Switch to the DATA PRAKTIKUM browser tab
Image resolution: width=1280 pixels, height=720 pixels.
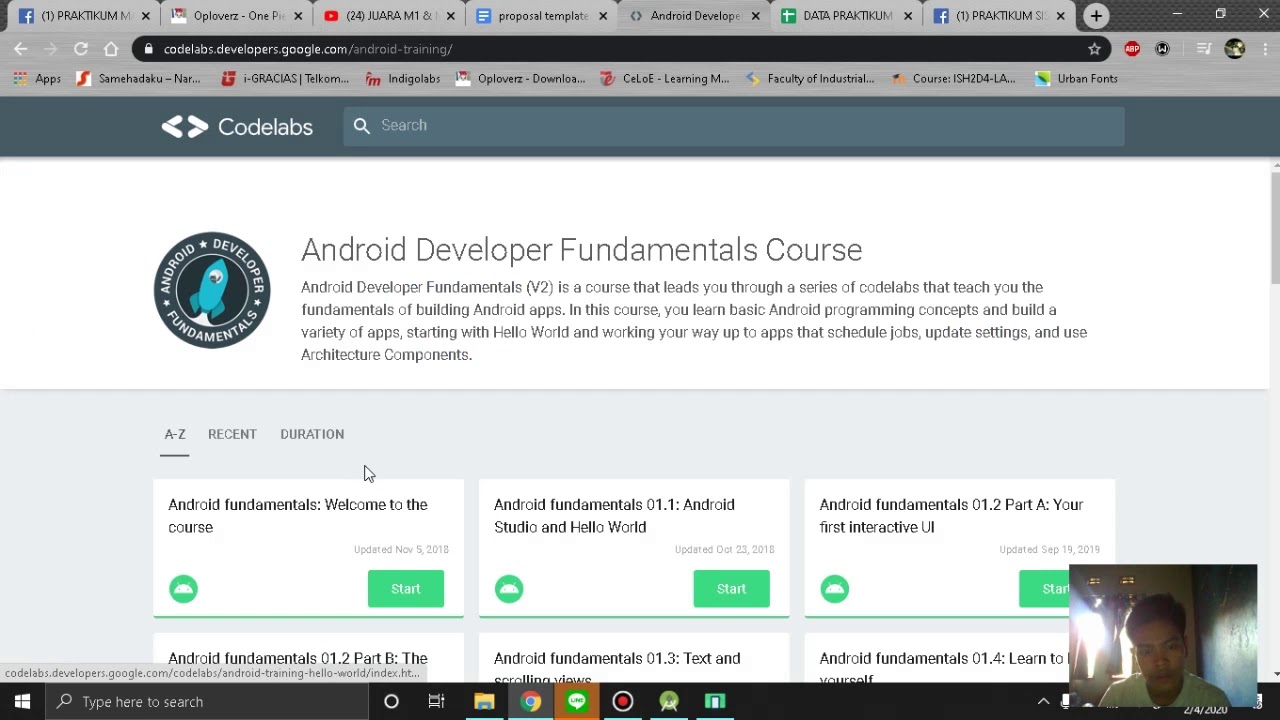coord(846,16)
